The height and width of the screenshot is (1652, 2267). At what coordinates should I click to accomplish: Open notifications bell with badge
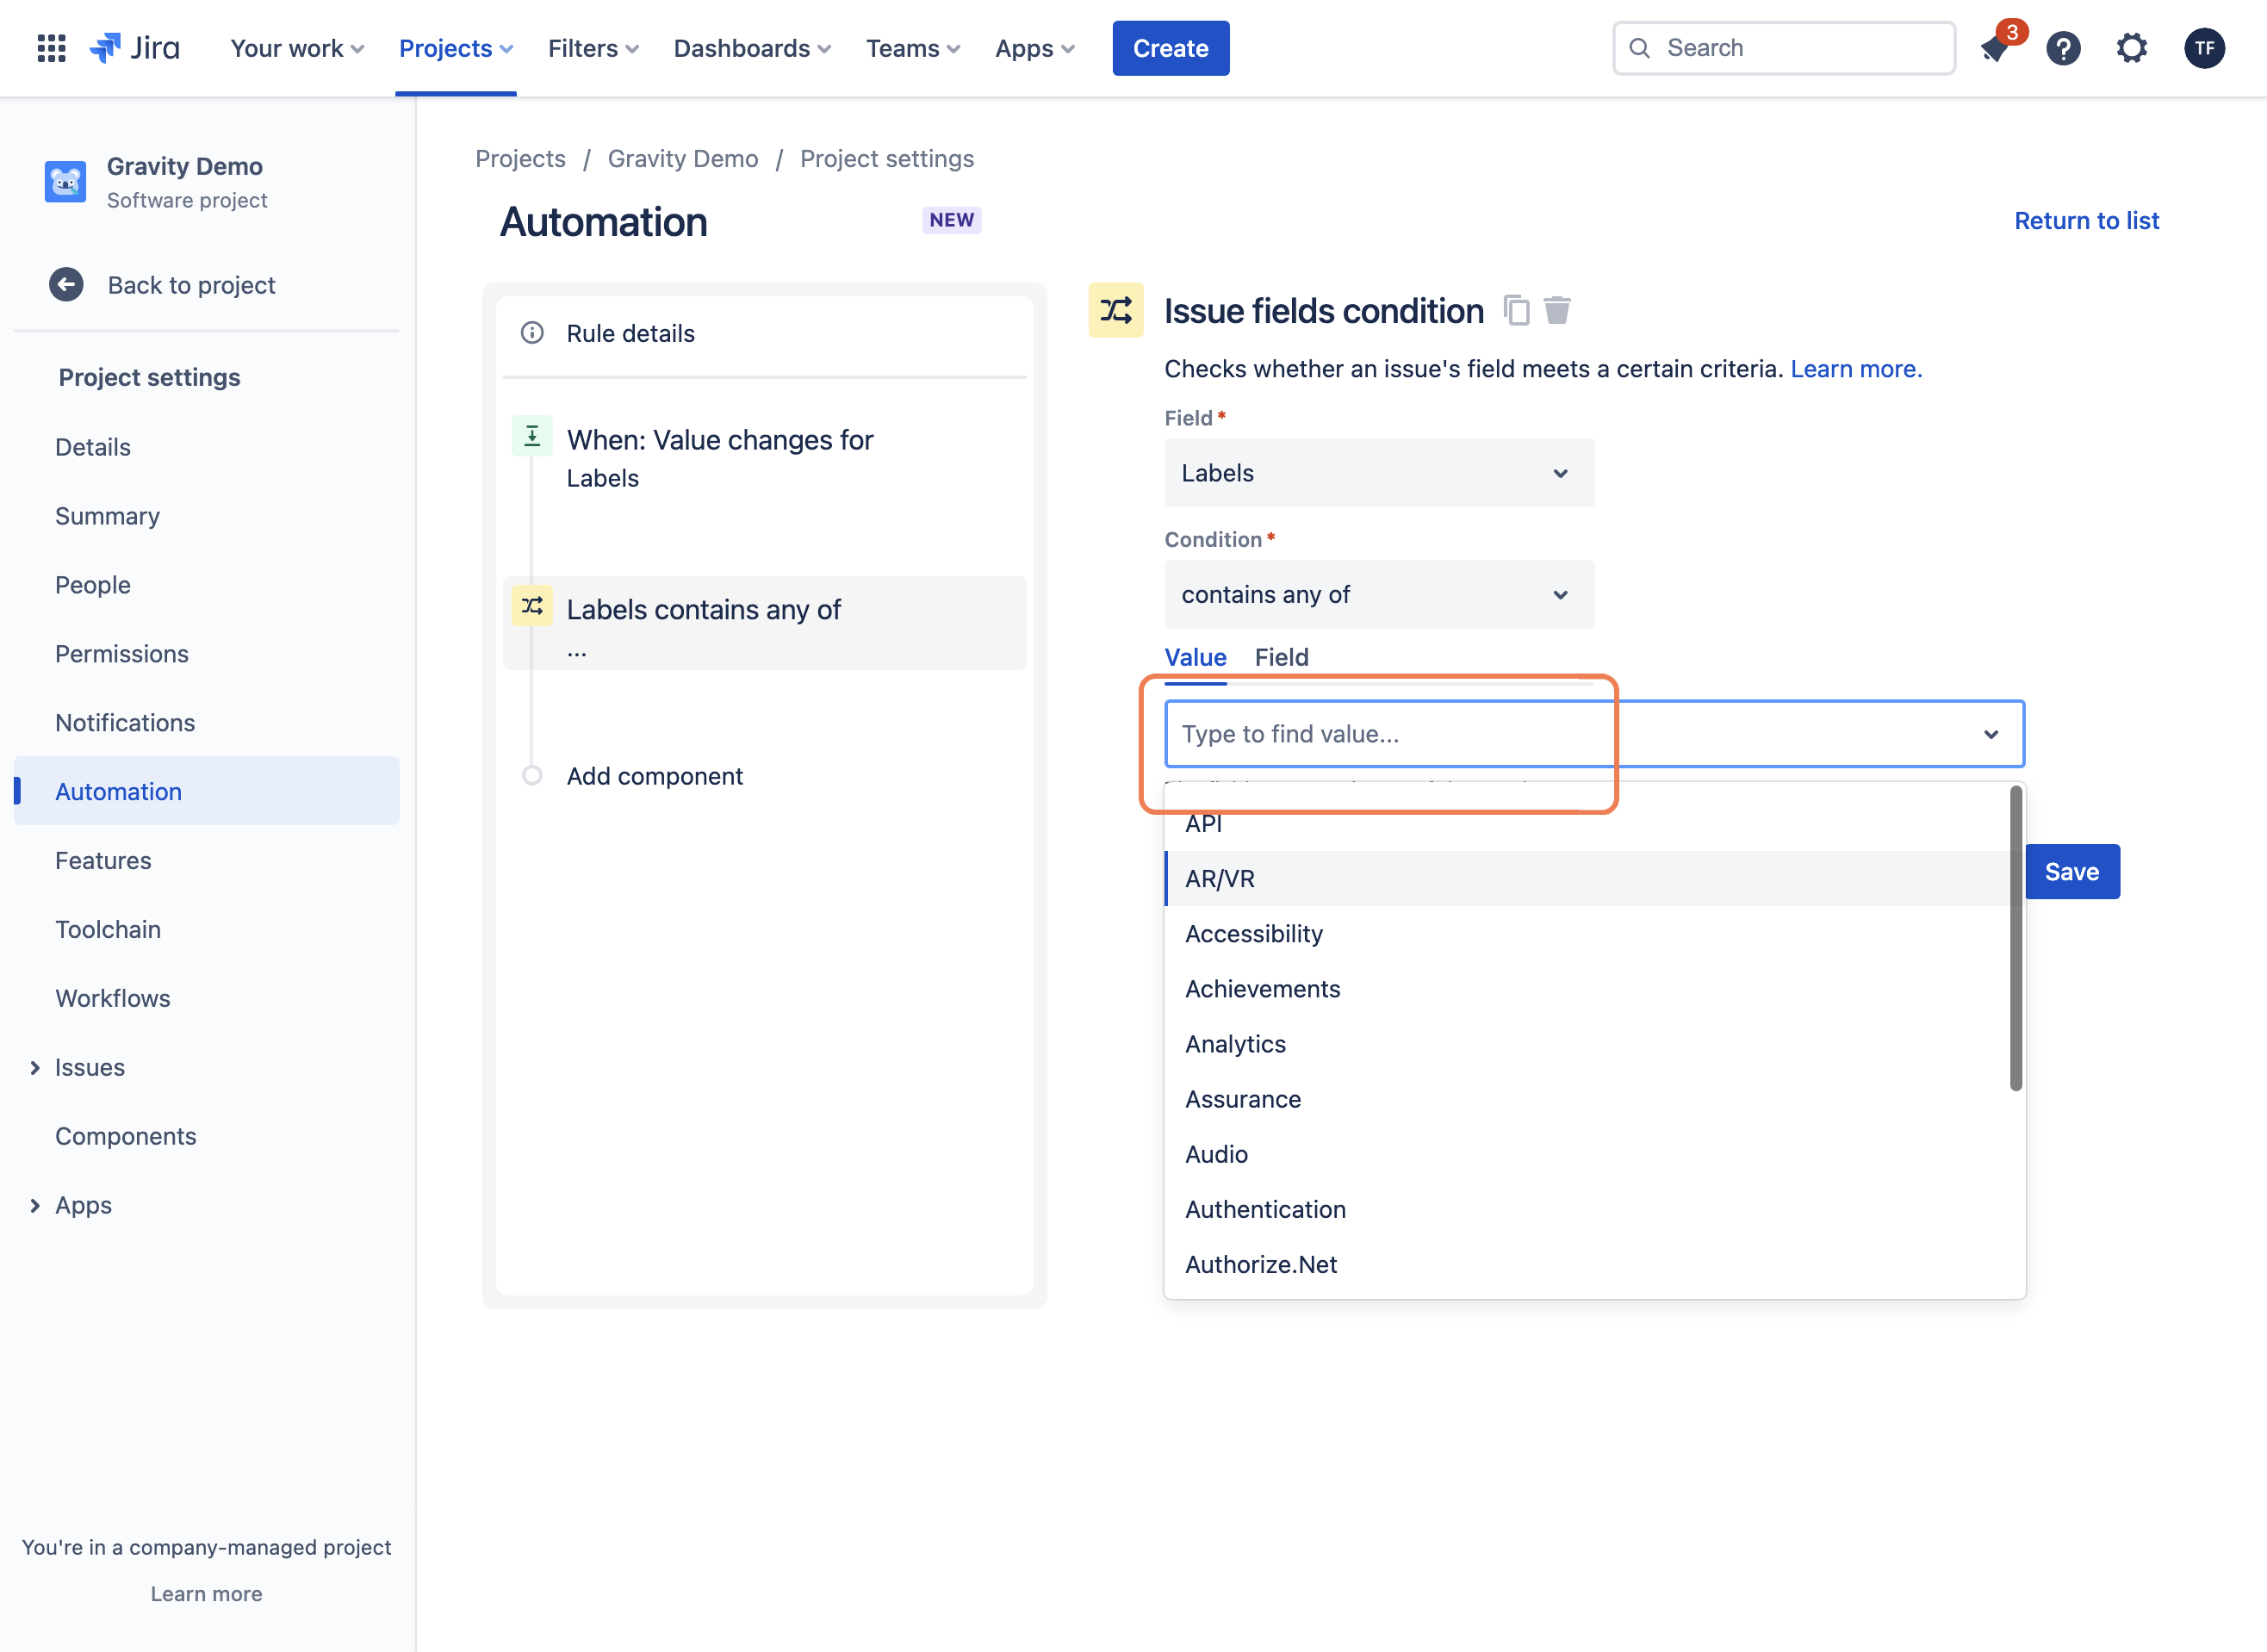point(1996,48)
